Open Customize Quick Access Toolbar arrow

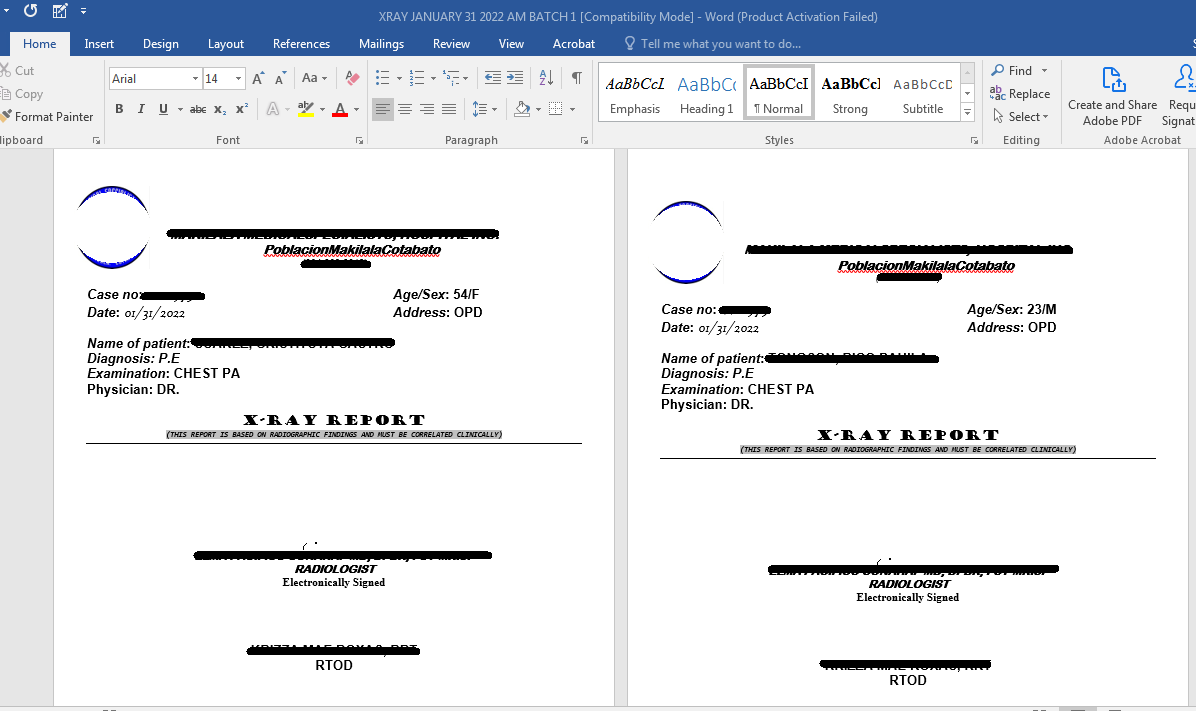83,11
